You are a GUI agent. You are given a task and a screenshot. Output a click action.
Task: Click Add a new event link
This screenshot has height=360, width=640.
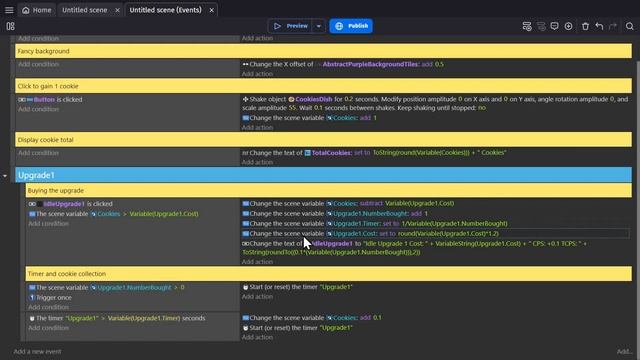(38, 351)
